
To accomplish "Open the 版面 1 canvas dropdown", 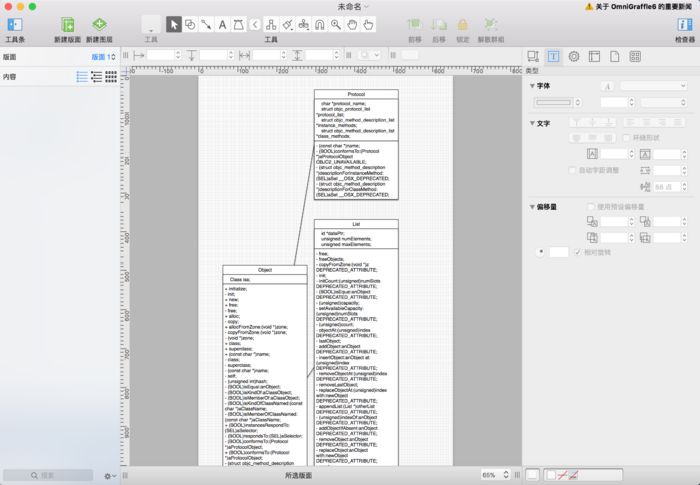I will click(104, 57).
